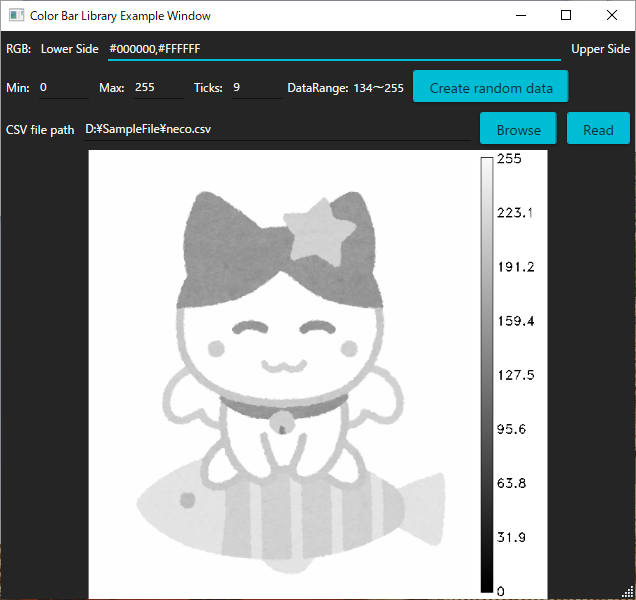Focus the RGB color list input field

point(334,50)
